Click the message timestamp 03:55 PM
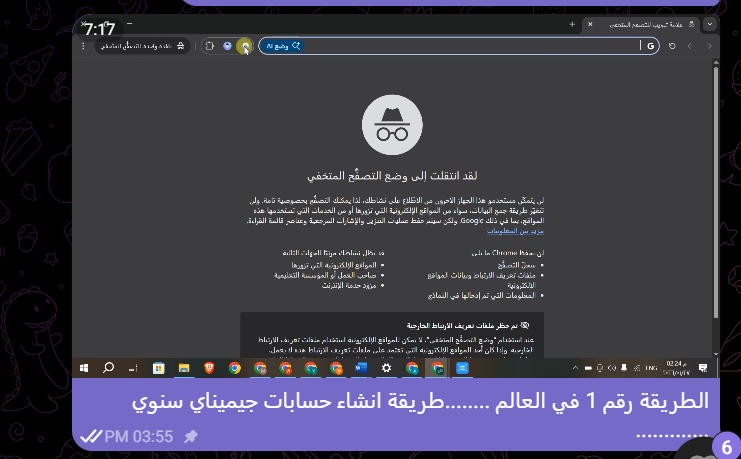The width and height of the screenshot is (741, 459). (139, 436)
